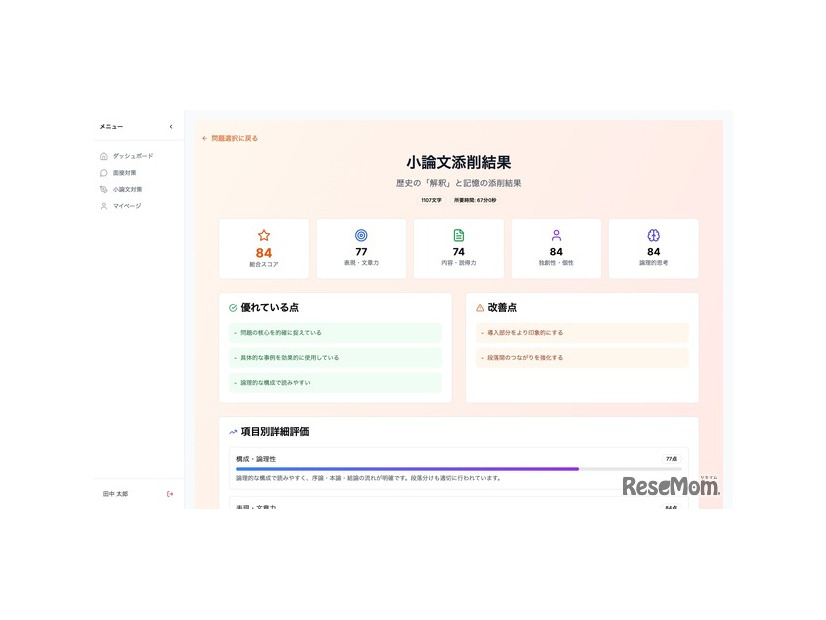Click the target icon on 表現・文章力 card
826x620 pixels.
[x=361, y=235]
